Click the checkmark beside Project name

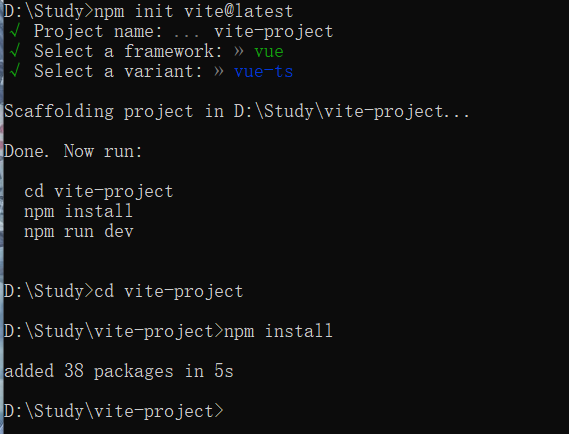[15, 31]
